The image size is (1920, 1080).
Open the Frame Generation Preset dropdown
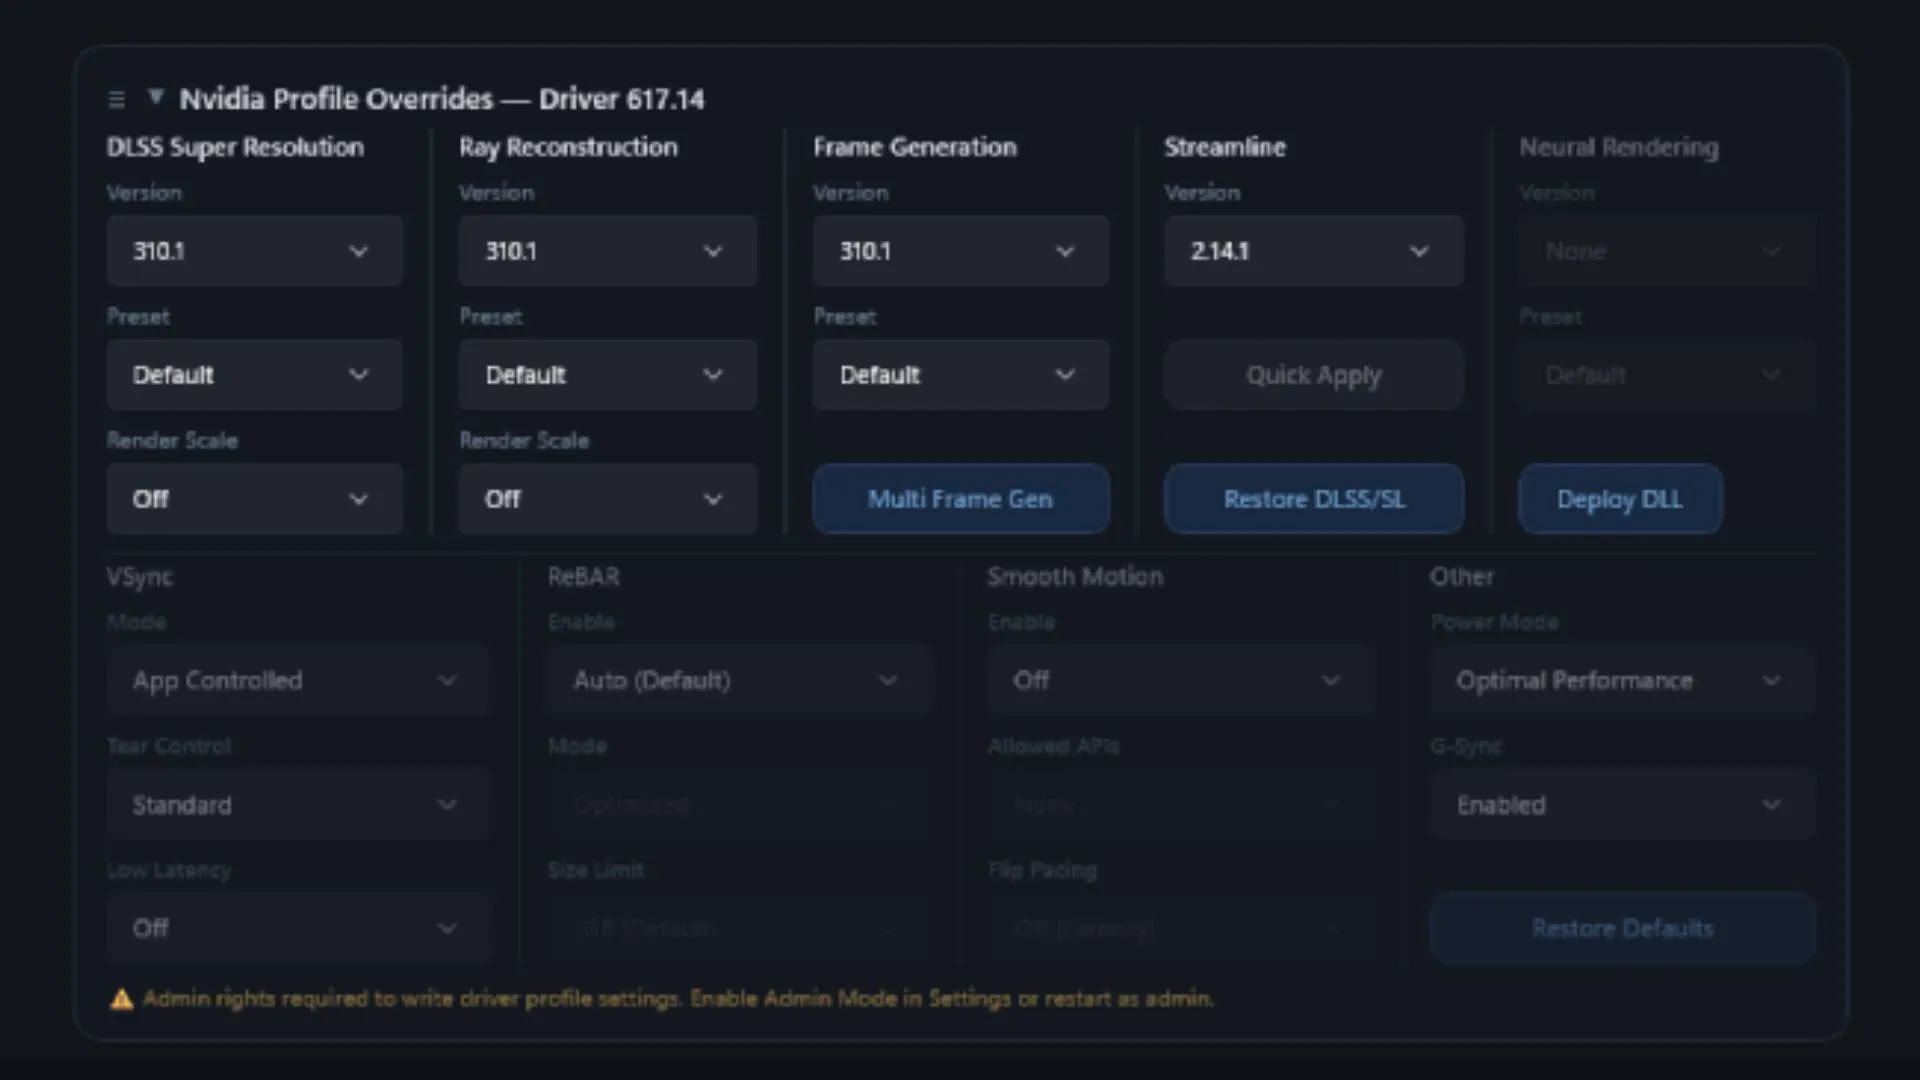coord(960,375)
